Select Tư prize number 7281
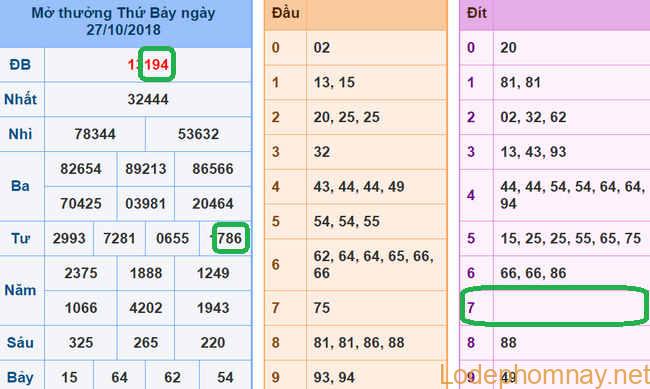Viewport: 650px width, 389px height. coord(119,238)
